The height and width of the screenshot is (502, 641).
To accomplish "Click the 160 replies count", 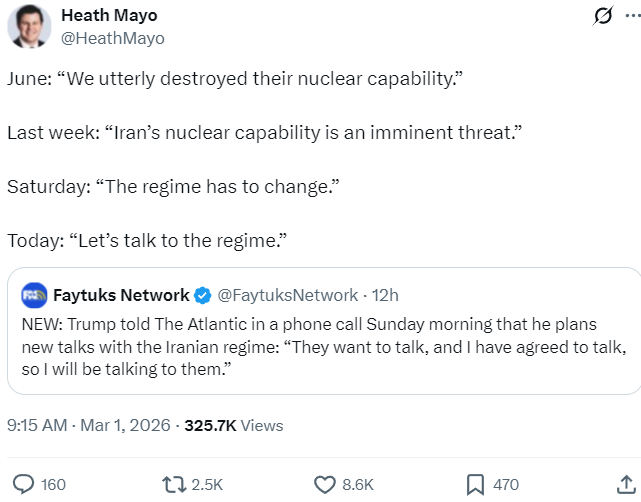I will pyautogui.click(x=53, y=484).
